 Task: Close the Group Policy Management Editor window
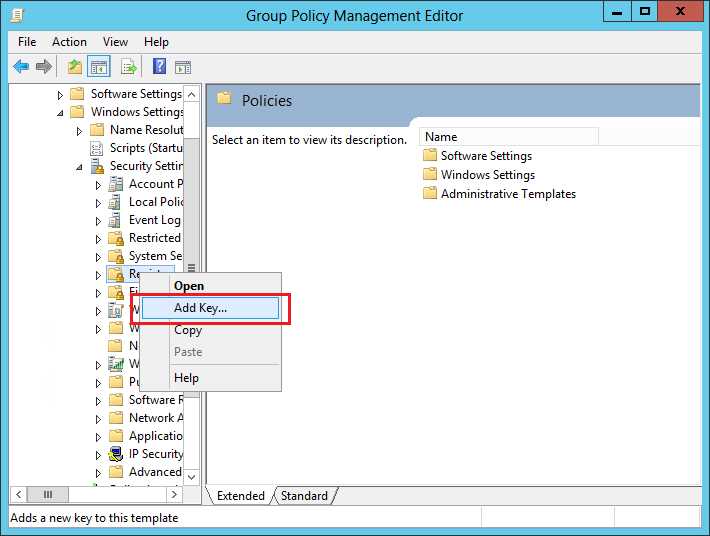680,12
